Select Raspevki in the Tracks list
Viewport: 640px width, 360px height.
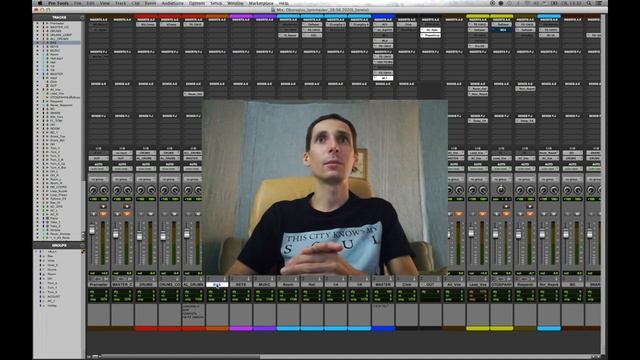click(x=56, y=101)
